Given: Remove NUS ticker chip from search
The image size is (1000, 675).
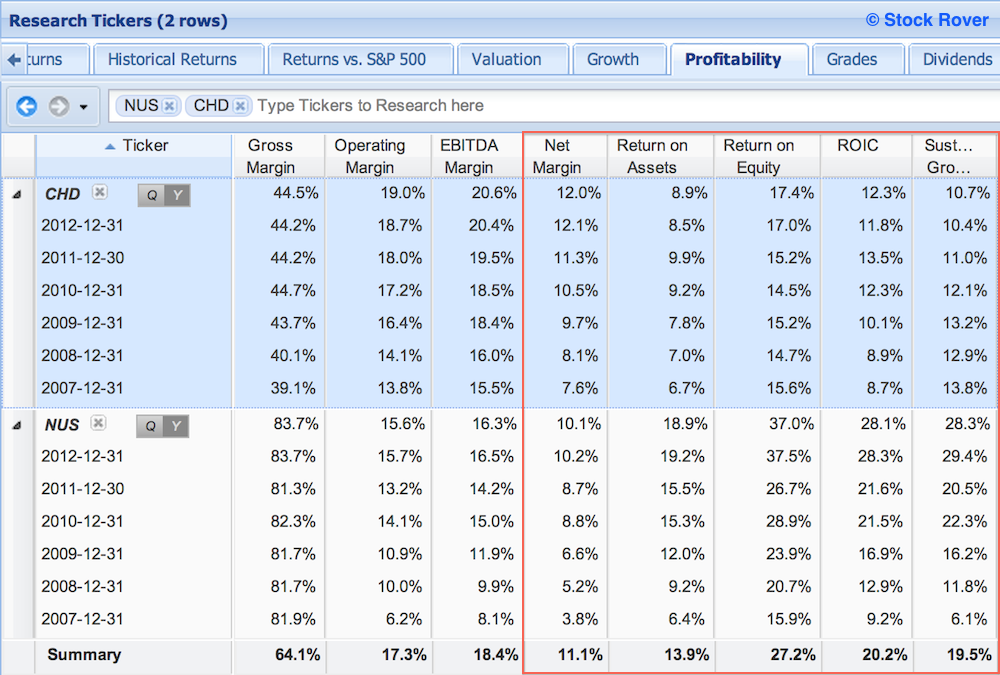Looking at the screenshot, I should (169, 106).
